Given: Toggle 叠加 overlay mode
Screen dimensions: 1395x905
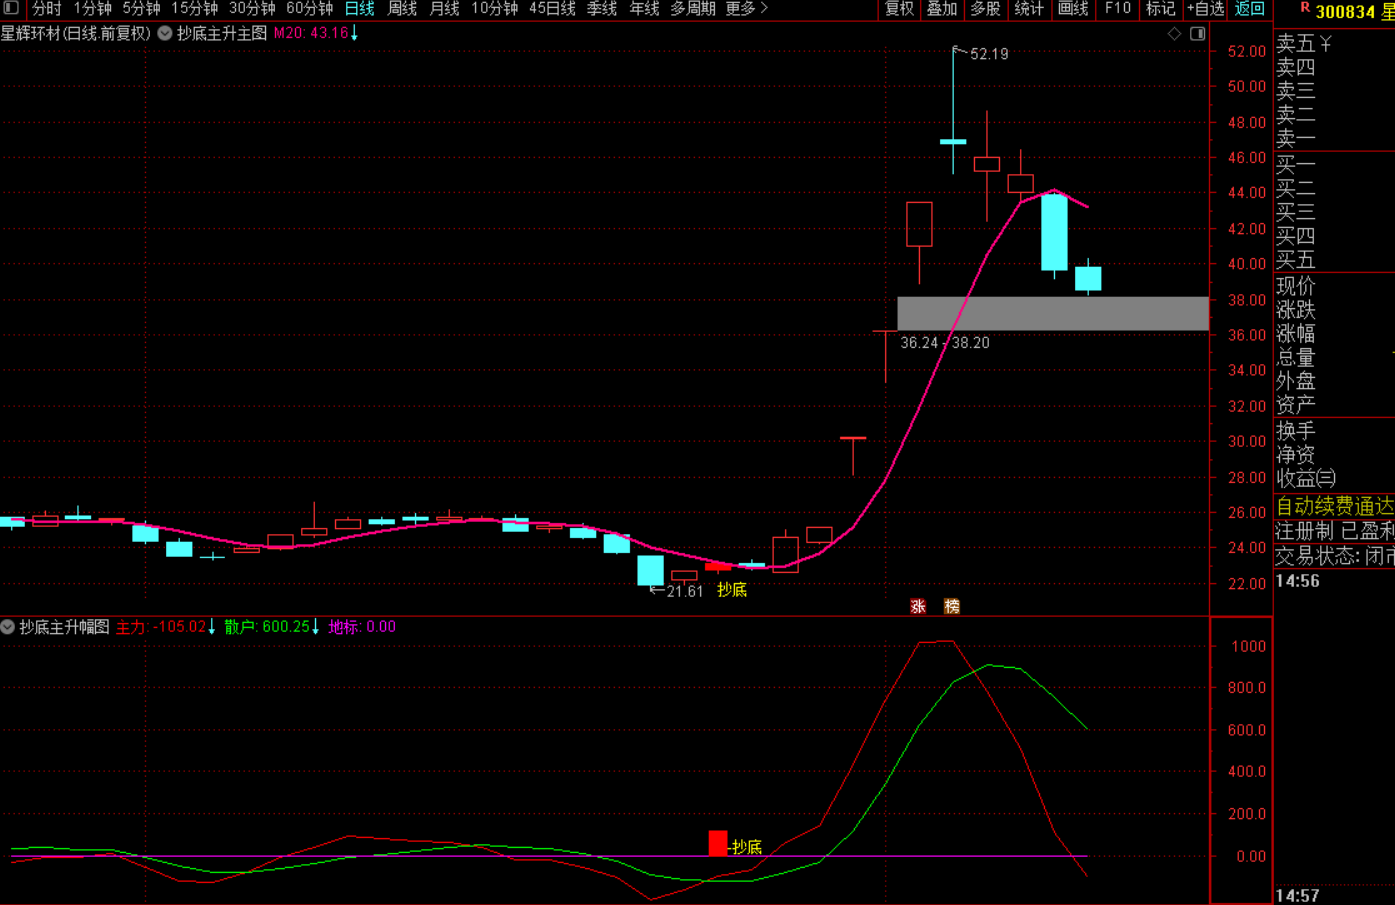Looking at the screenshot, I should tap(942, 9).
